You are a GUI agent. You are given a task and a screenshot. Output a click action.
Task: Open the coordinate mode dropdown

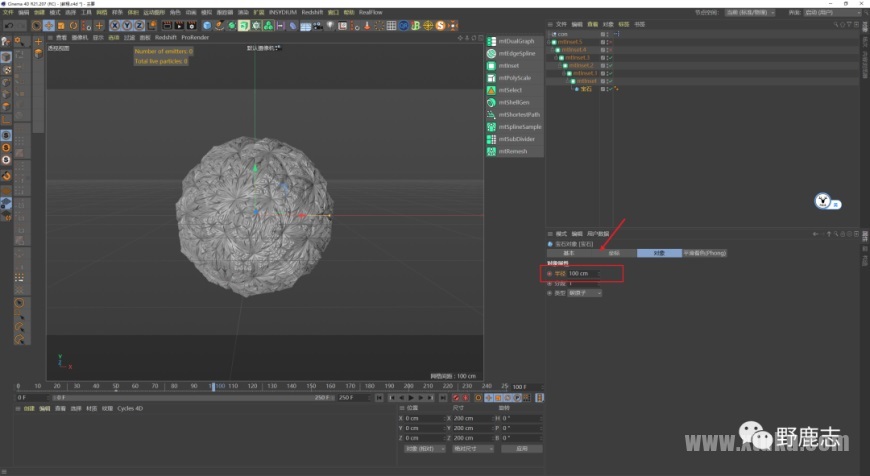coord(424,449)
